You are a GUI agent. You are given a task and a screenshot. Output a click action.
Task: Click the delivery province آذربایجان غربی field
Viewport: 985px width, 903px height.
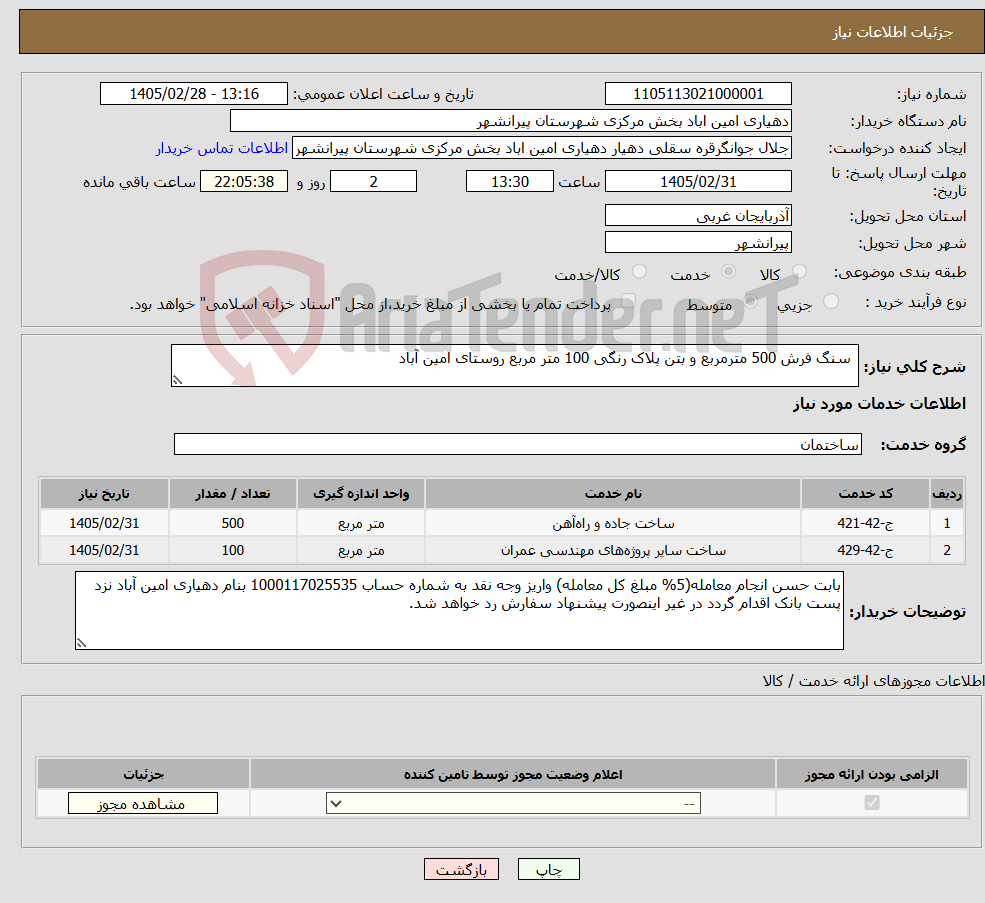pos(698,216)
